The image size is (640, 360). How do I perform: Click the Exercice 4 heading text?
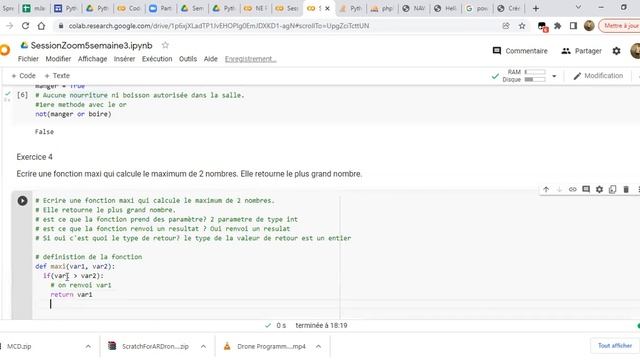35,157
